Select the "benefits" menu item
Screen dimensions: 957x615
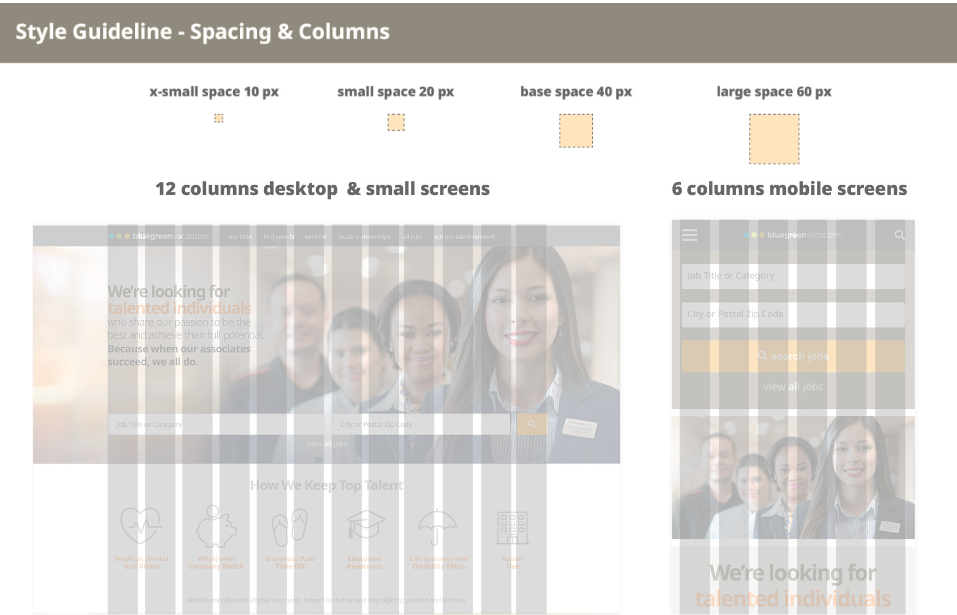click(x=314, y=238)
